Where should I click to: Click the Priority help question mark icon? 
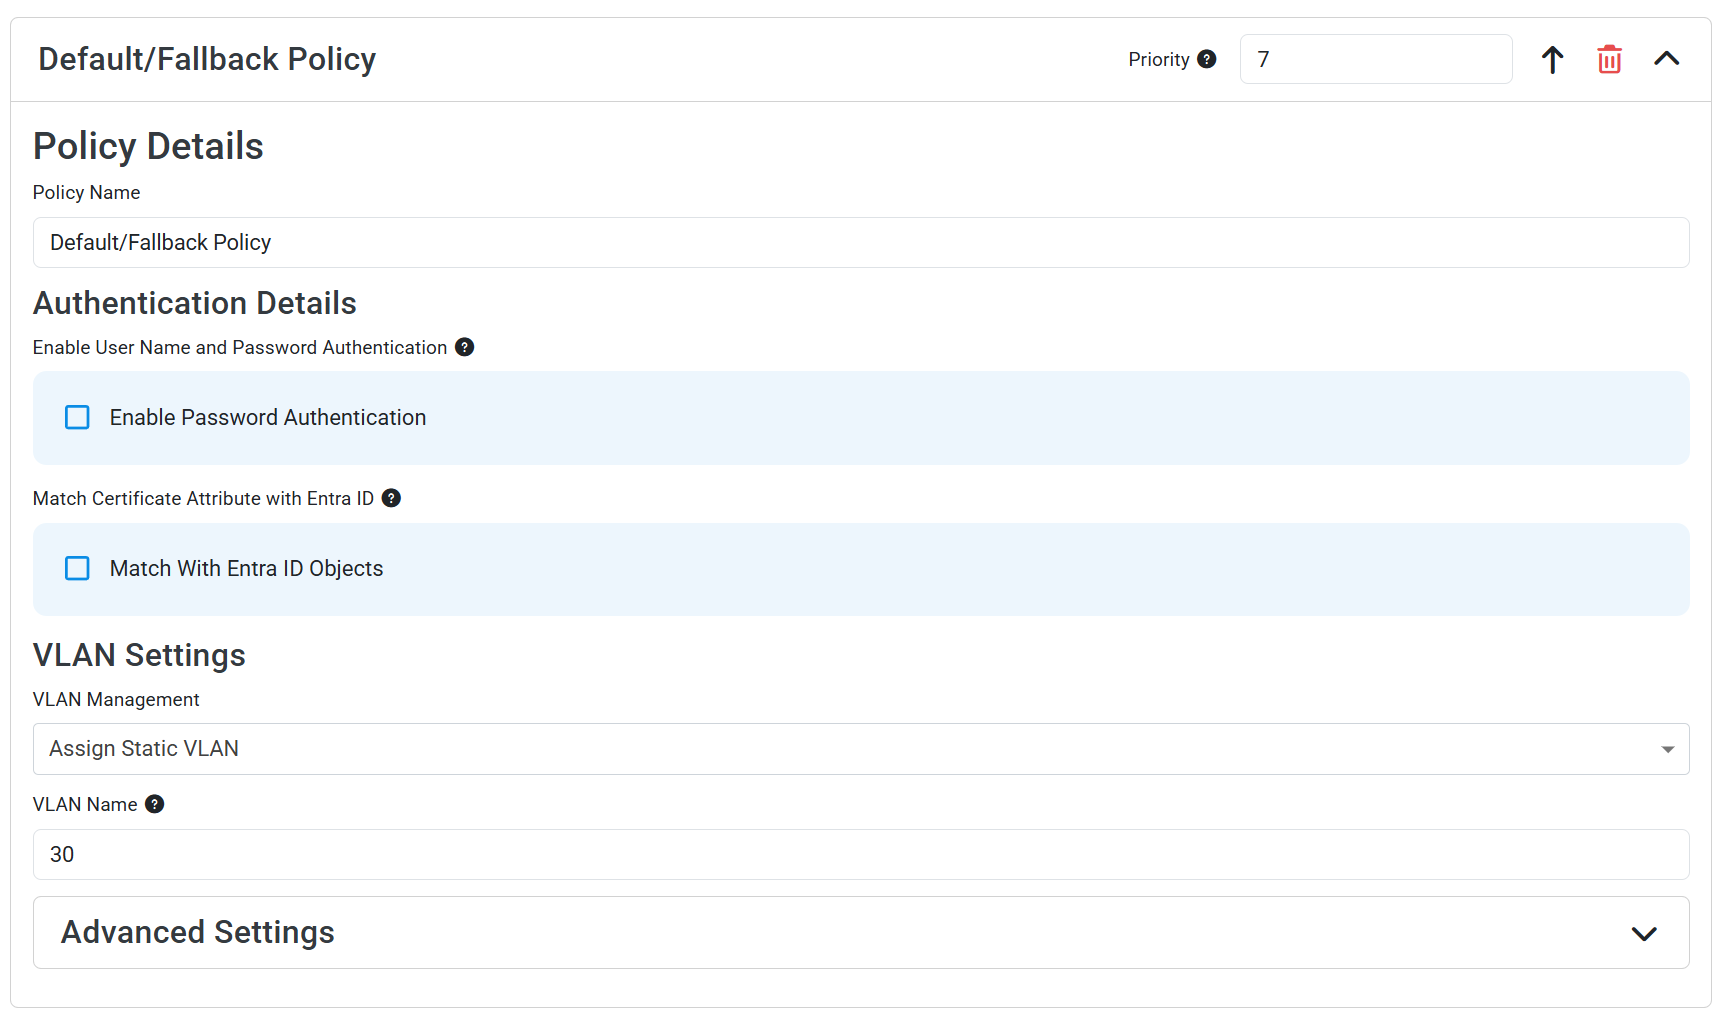coord(1207,59)
